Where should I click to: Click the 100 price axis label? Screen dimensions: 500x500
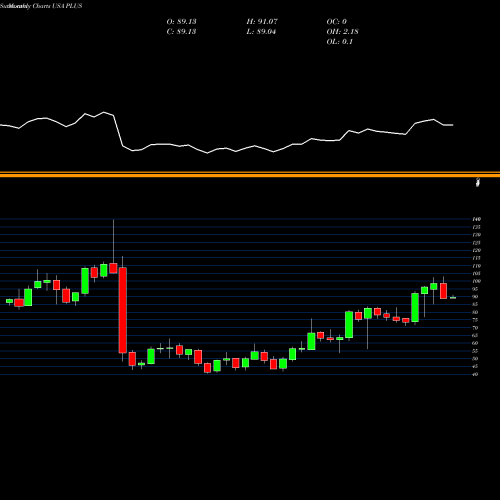[477, 281]
